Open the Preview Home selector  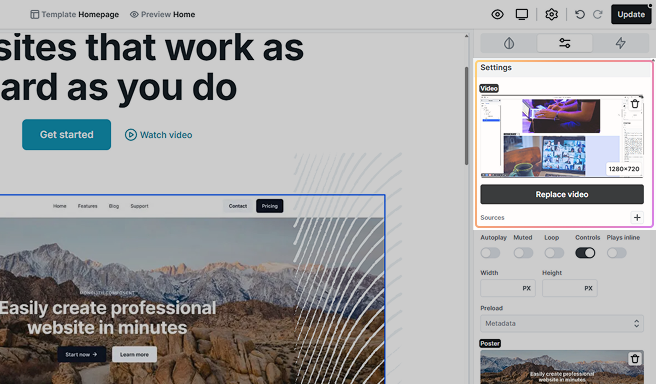coord(162,15)
